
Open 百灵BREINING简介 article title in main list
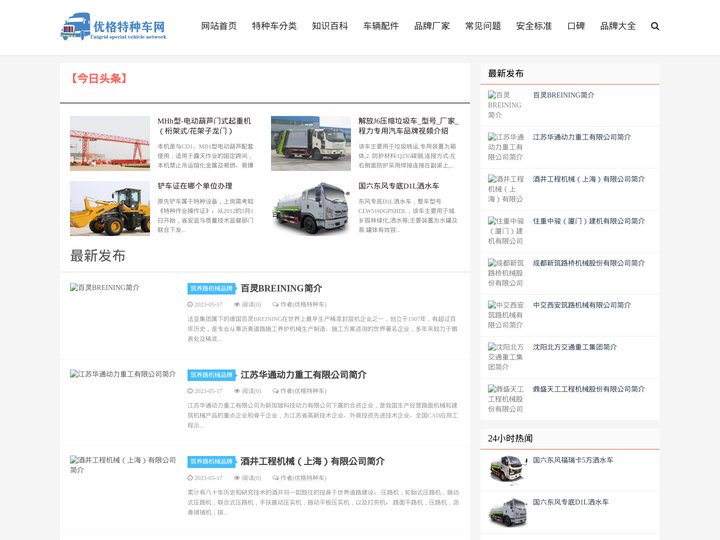pos(281,288)
